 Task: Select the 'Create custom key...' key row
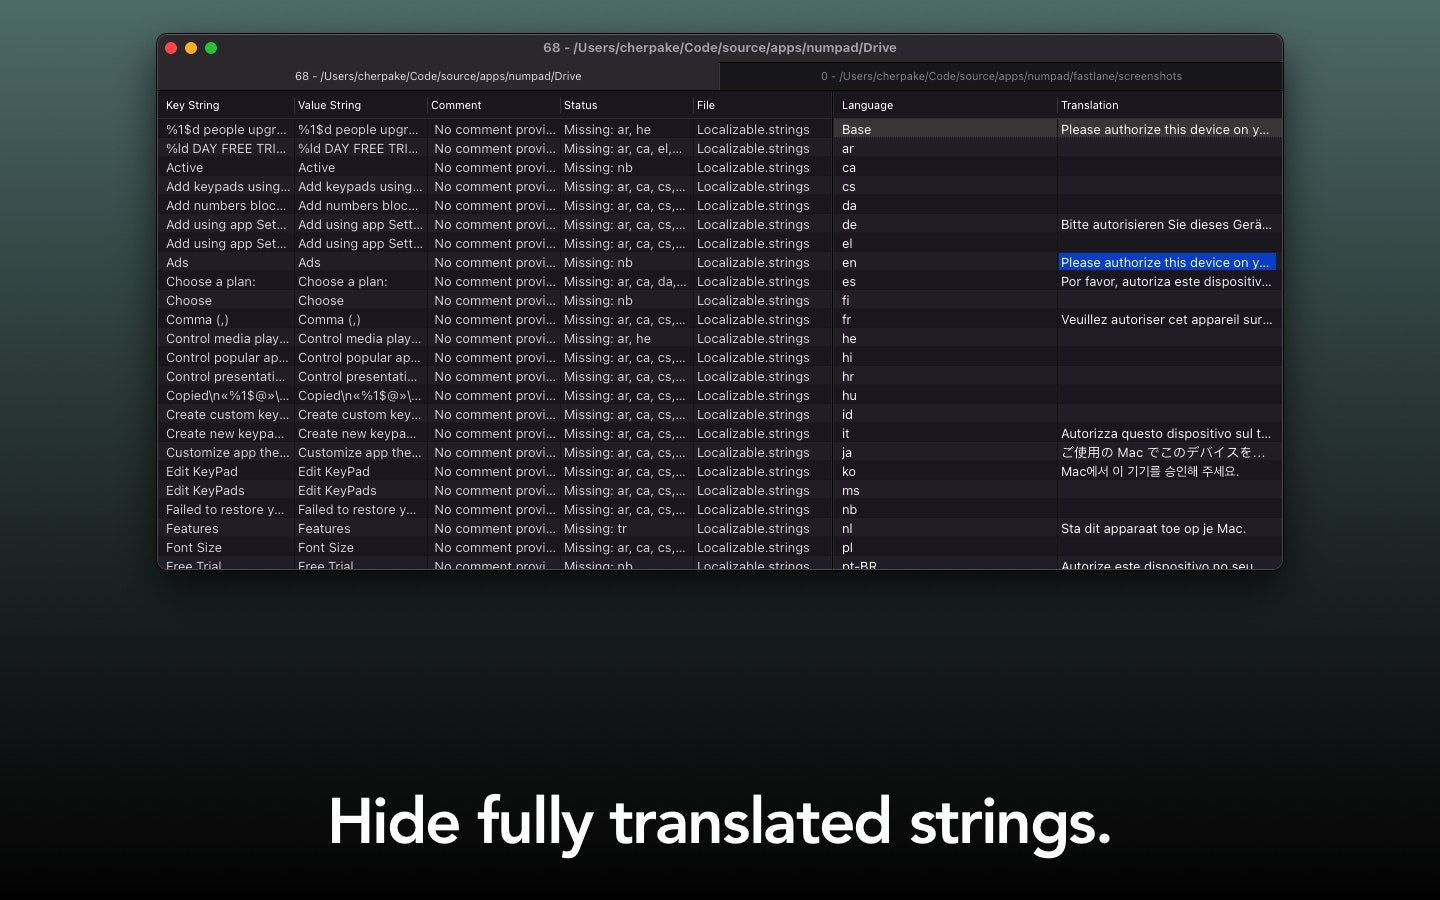495,414
